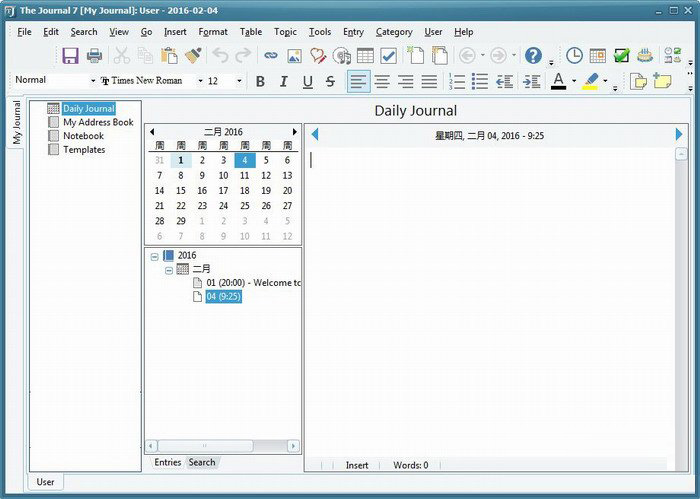Toggle align right
This screenshot has width=700, height=499.
point(405,82)
